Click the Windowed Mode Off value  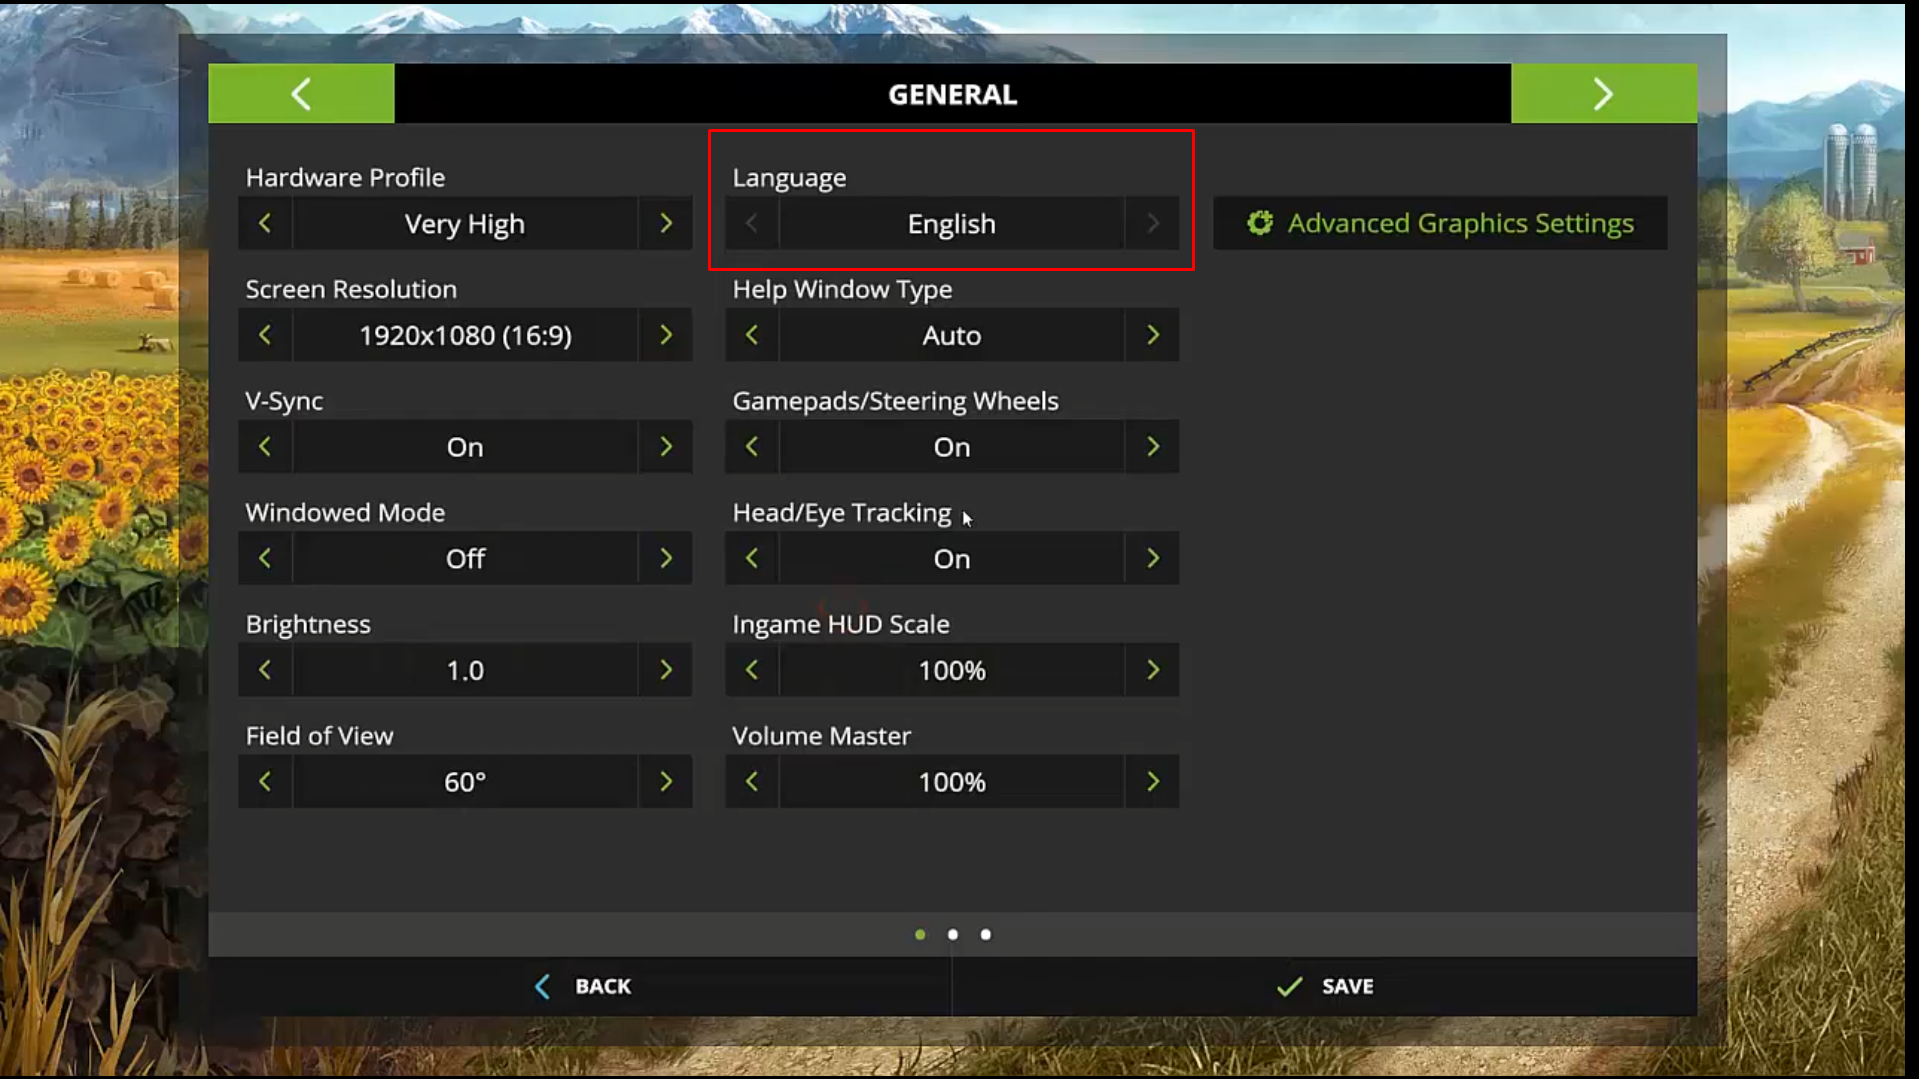pyautogui.click(x=465, y=558)
